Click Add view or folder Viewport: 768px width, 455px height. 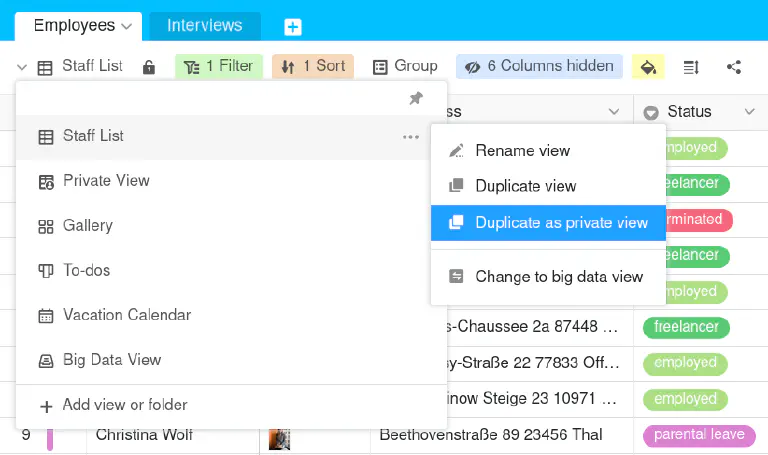tap(125, 405)
